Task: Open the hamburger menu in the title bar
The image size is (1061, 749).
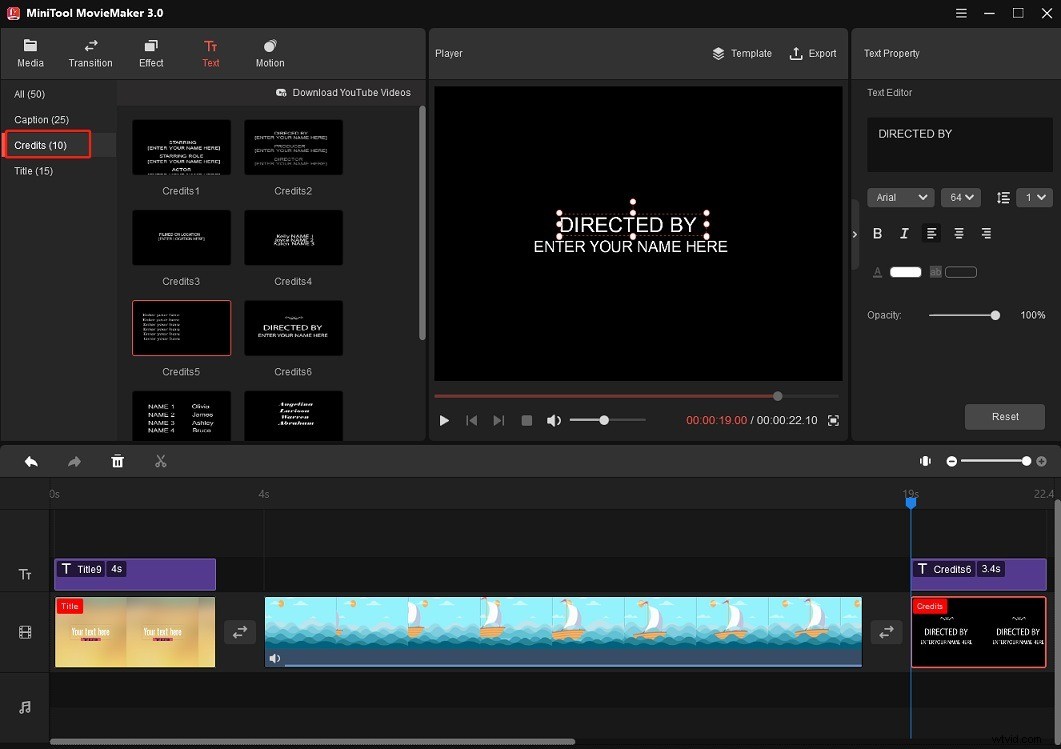Action: point(961,13)
